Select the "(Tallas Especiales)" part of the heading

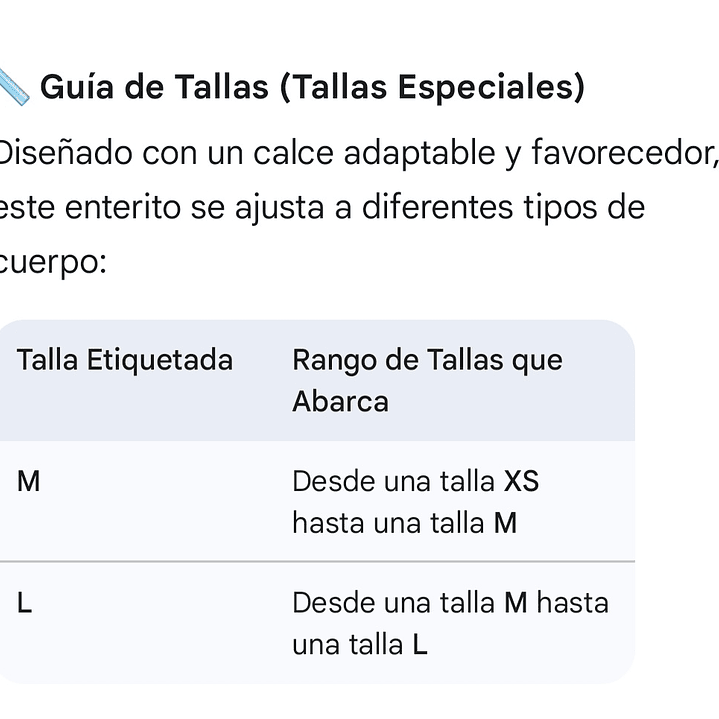tap(432, 88)
